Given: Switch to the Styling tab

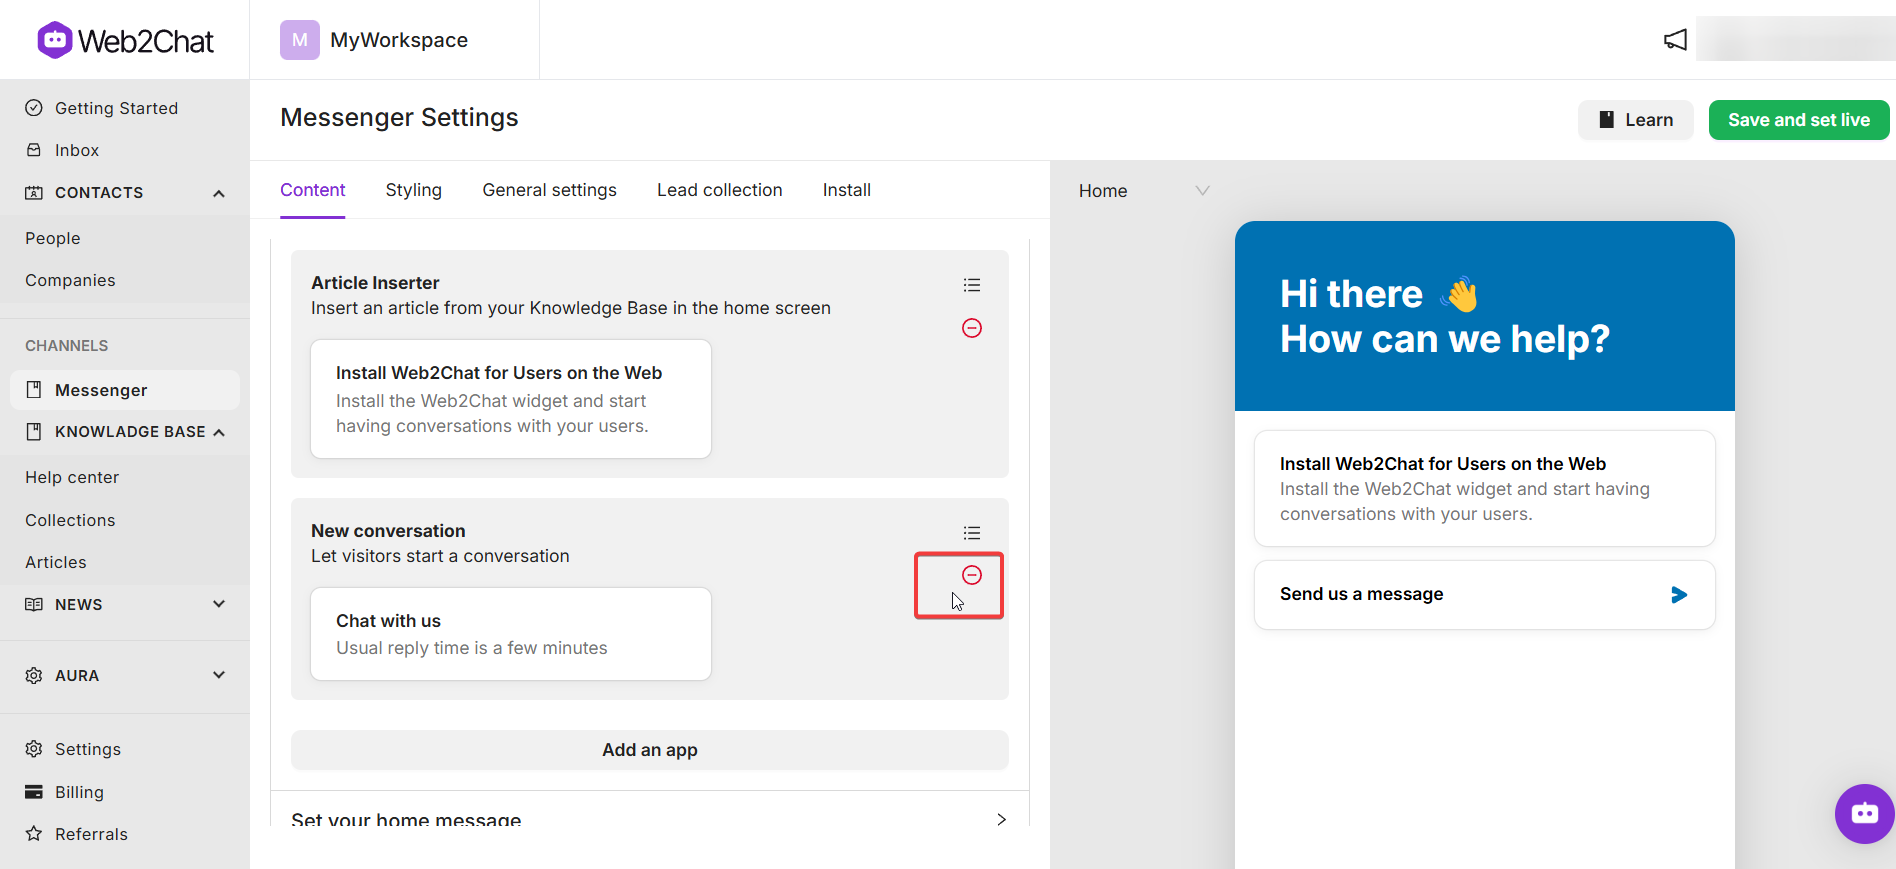Looking at the screenshot, I should (414, 190).
